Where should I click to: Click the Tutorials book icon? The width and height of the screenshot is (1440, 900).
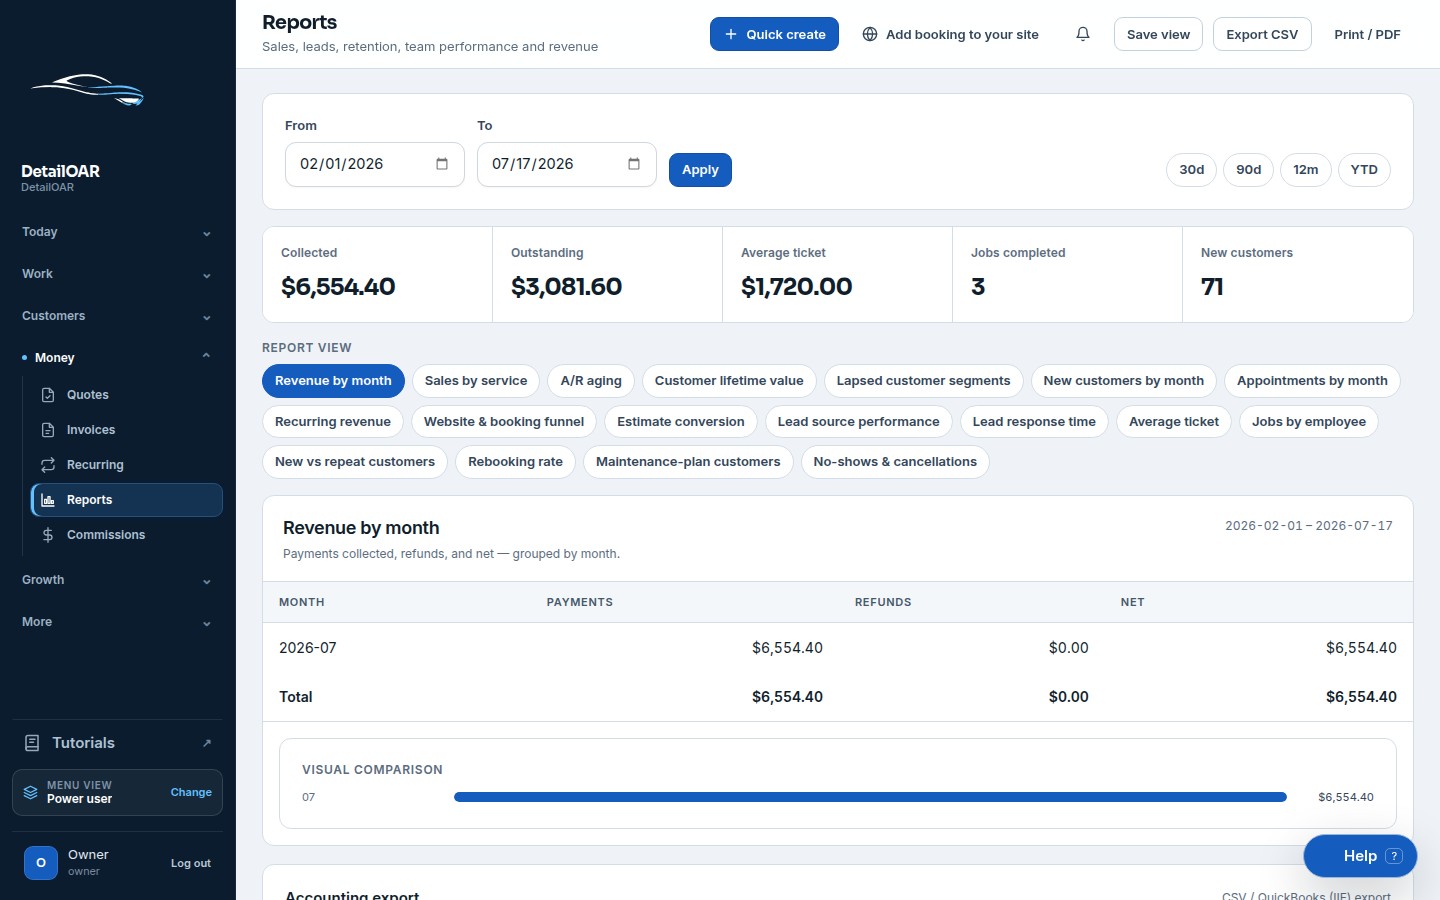[32, 743]
